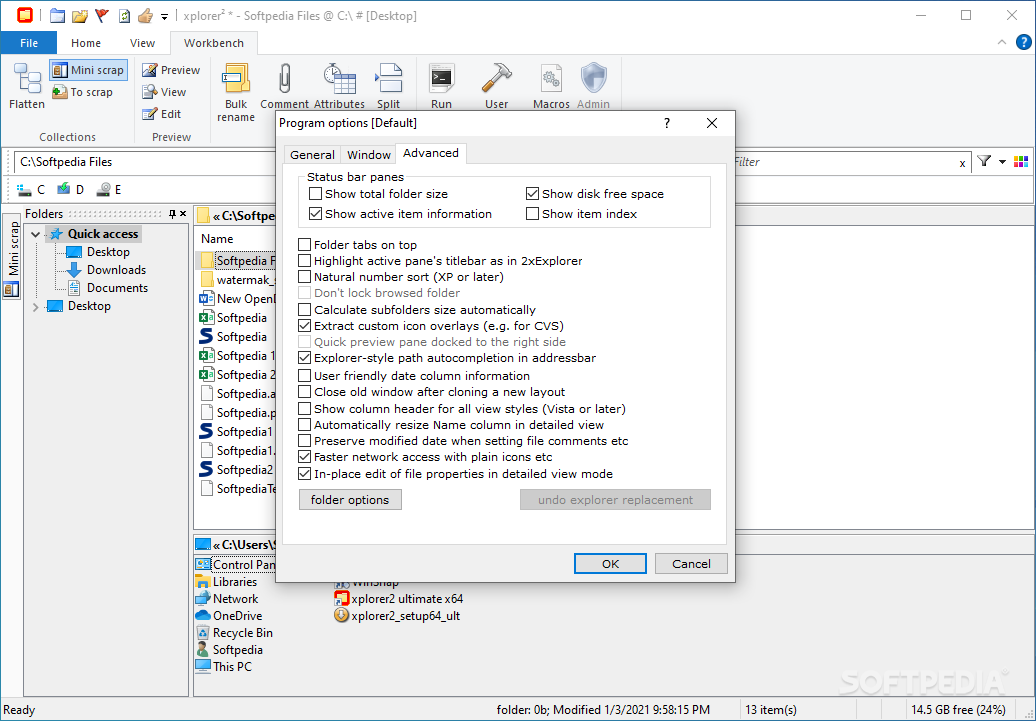Click OK in Program options dialog
This screenshot has width=1036, height=721.
(610, 564)
